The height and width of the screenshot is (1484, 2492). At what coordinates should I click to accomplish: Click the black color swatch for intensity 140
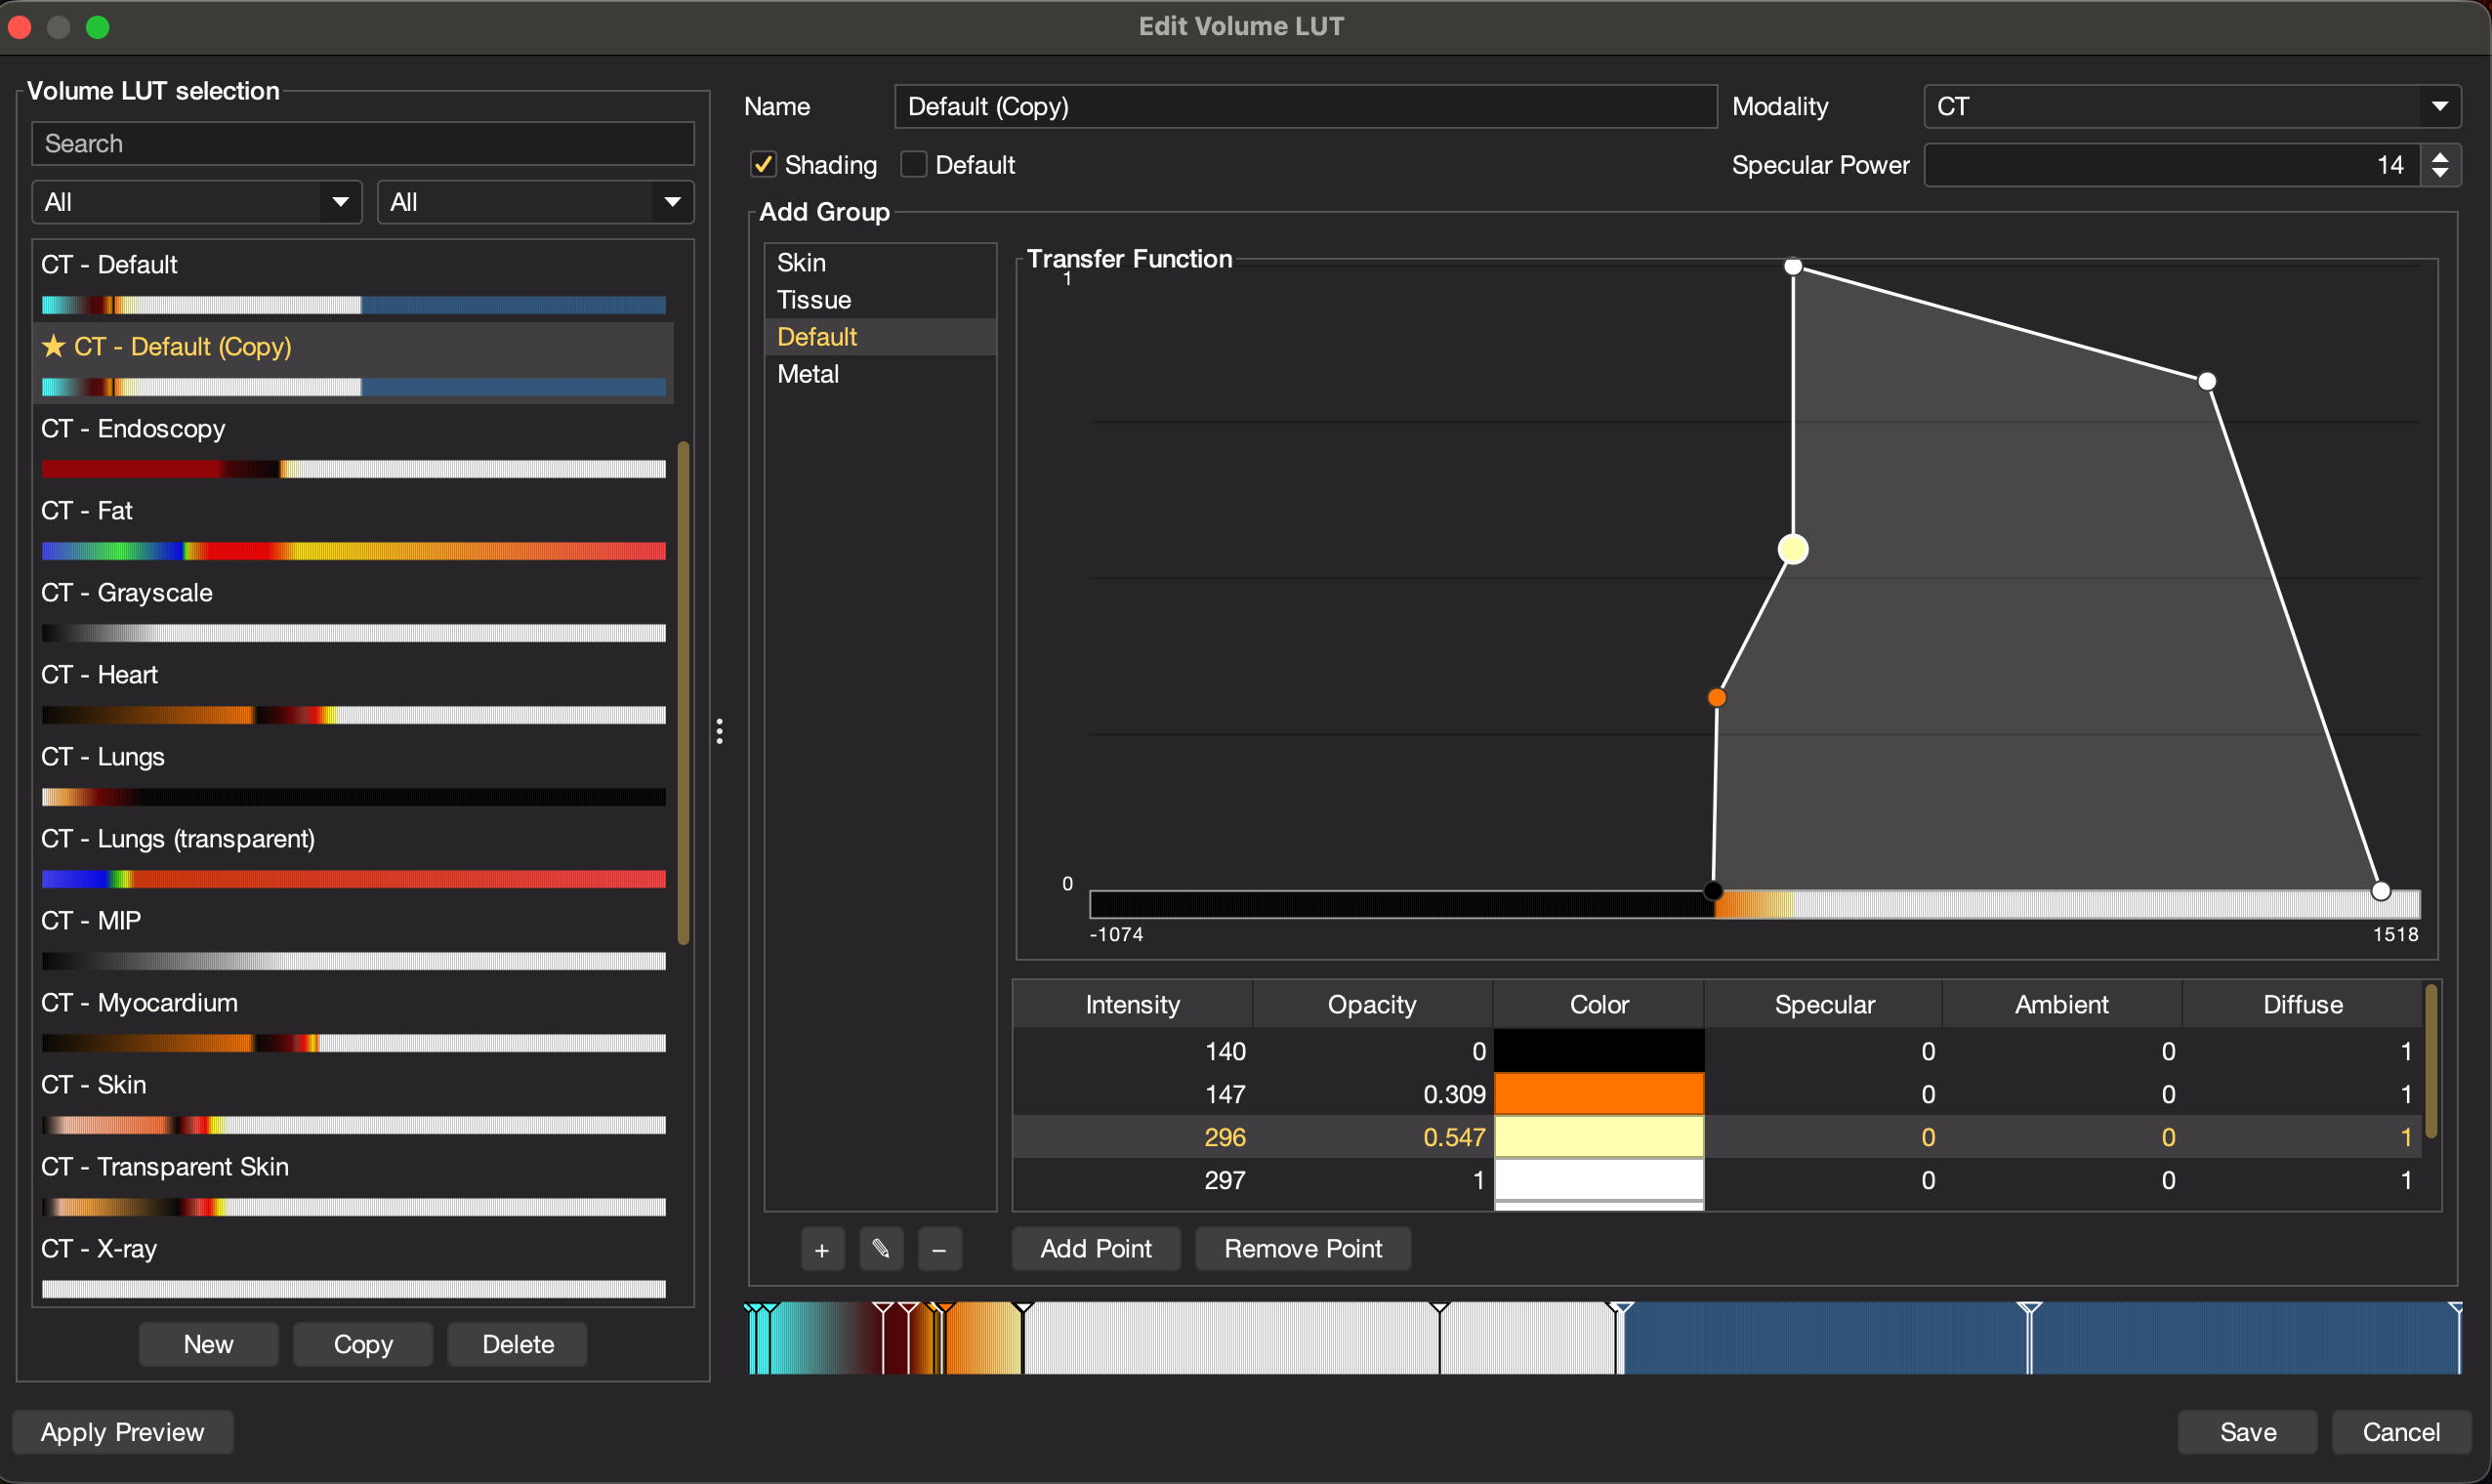pyautogui.click(x=1599, y=1051)
